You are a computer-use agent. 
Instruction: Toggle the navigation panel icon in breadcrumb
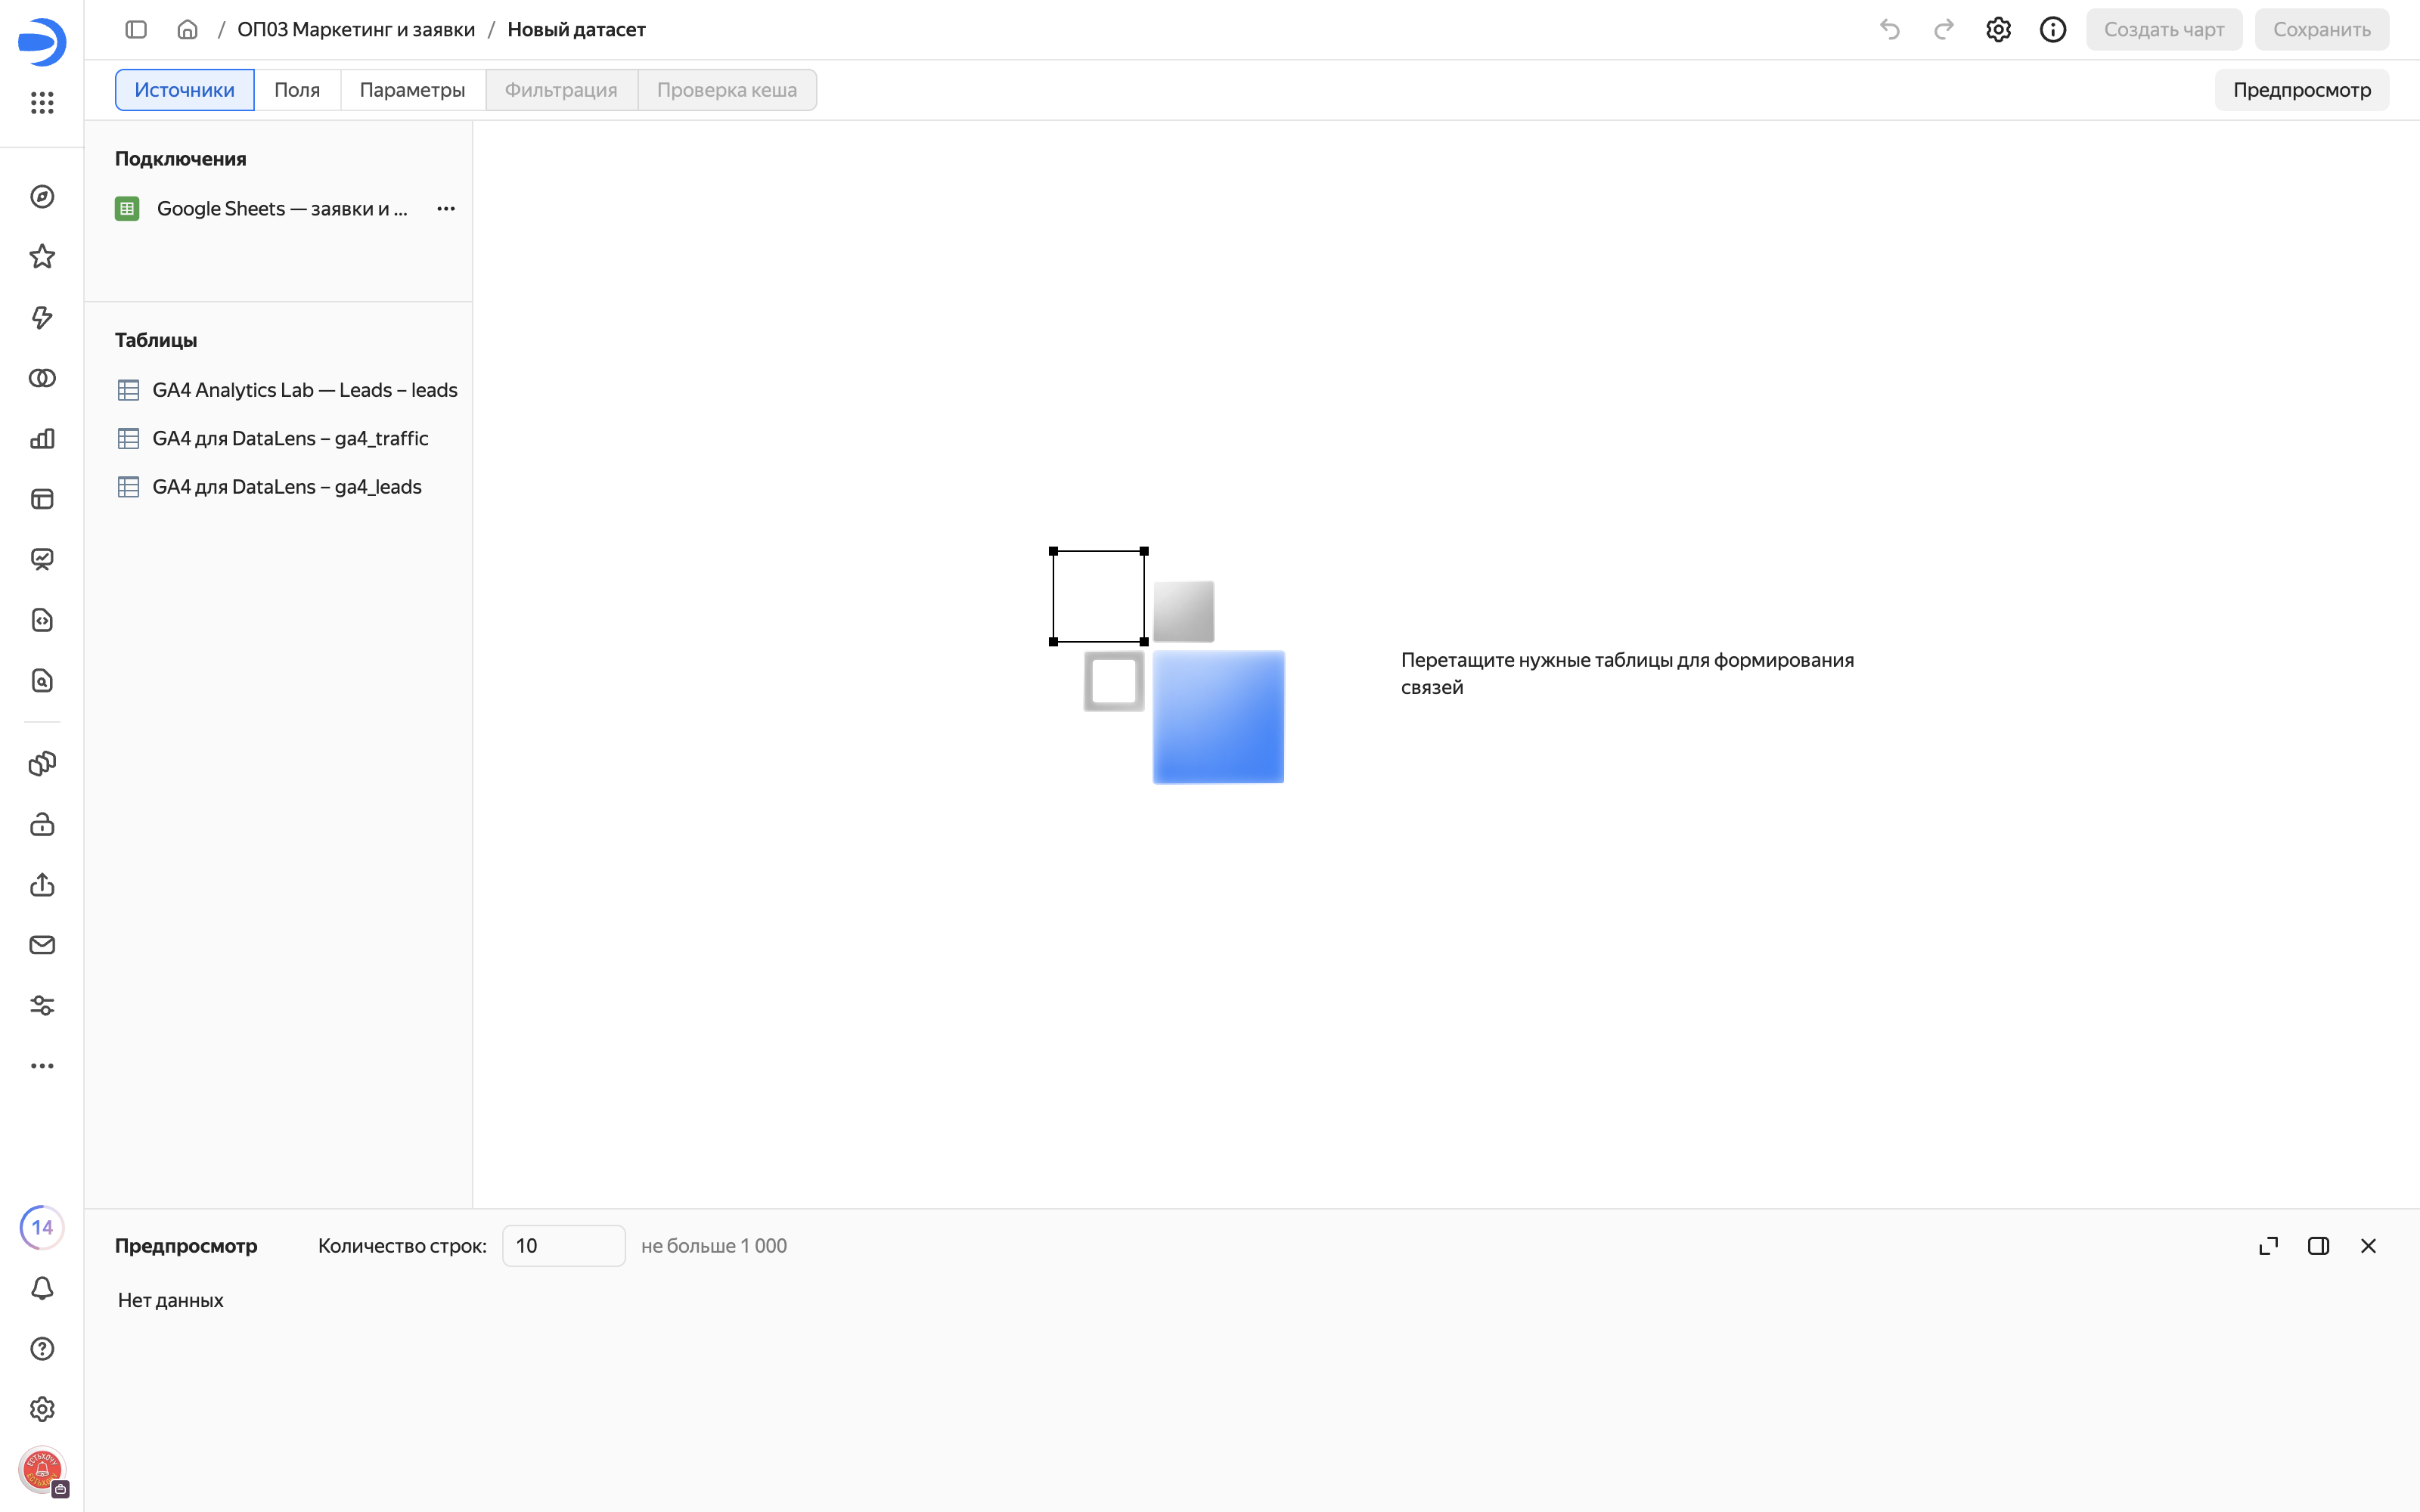(136, 30)
